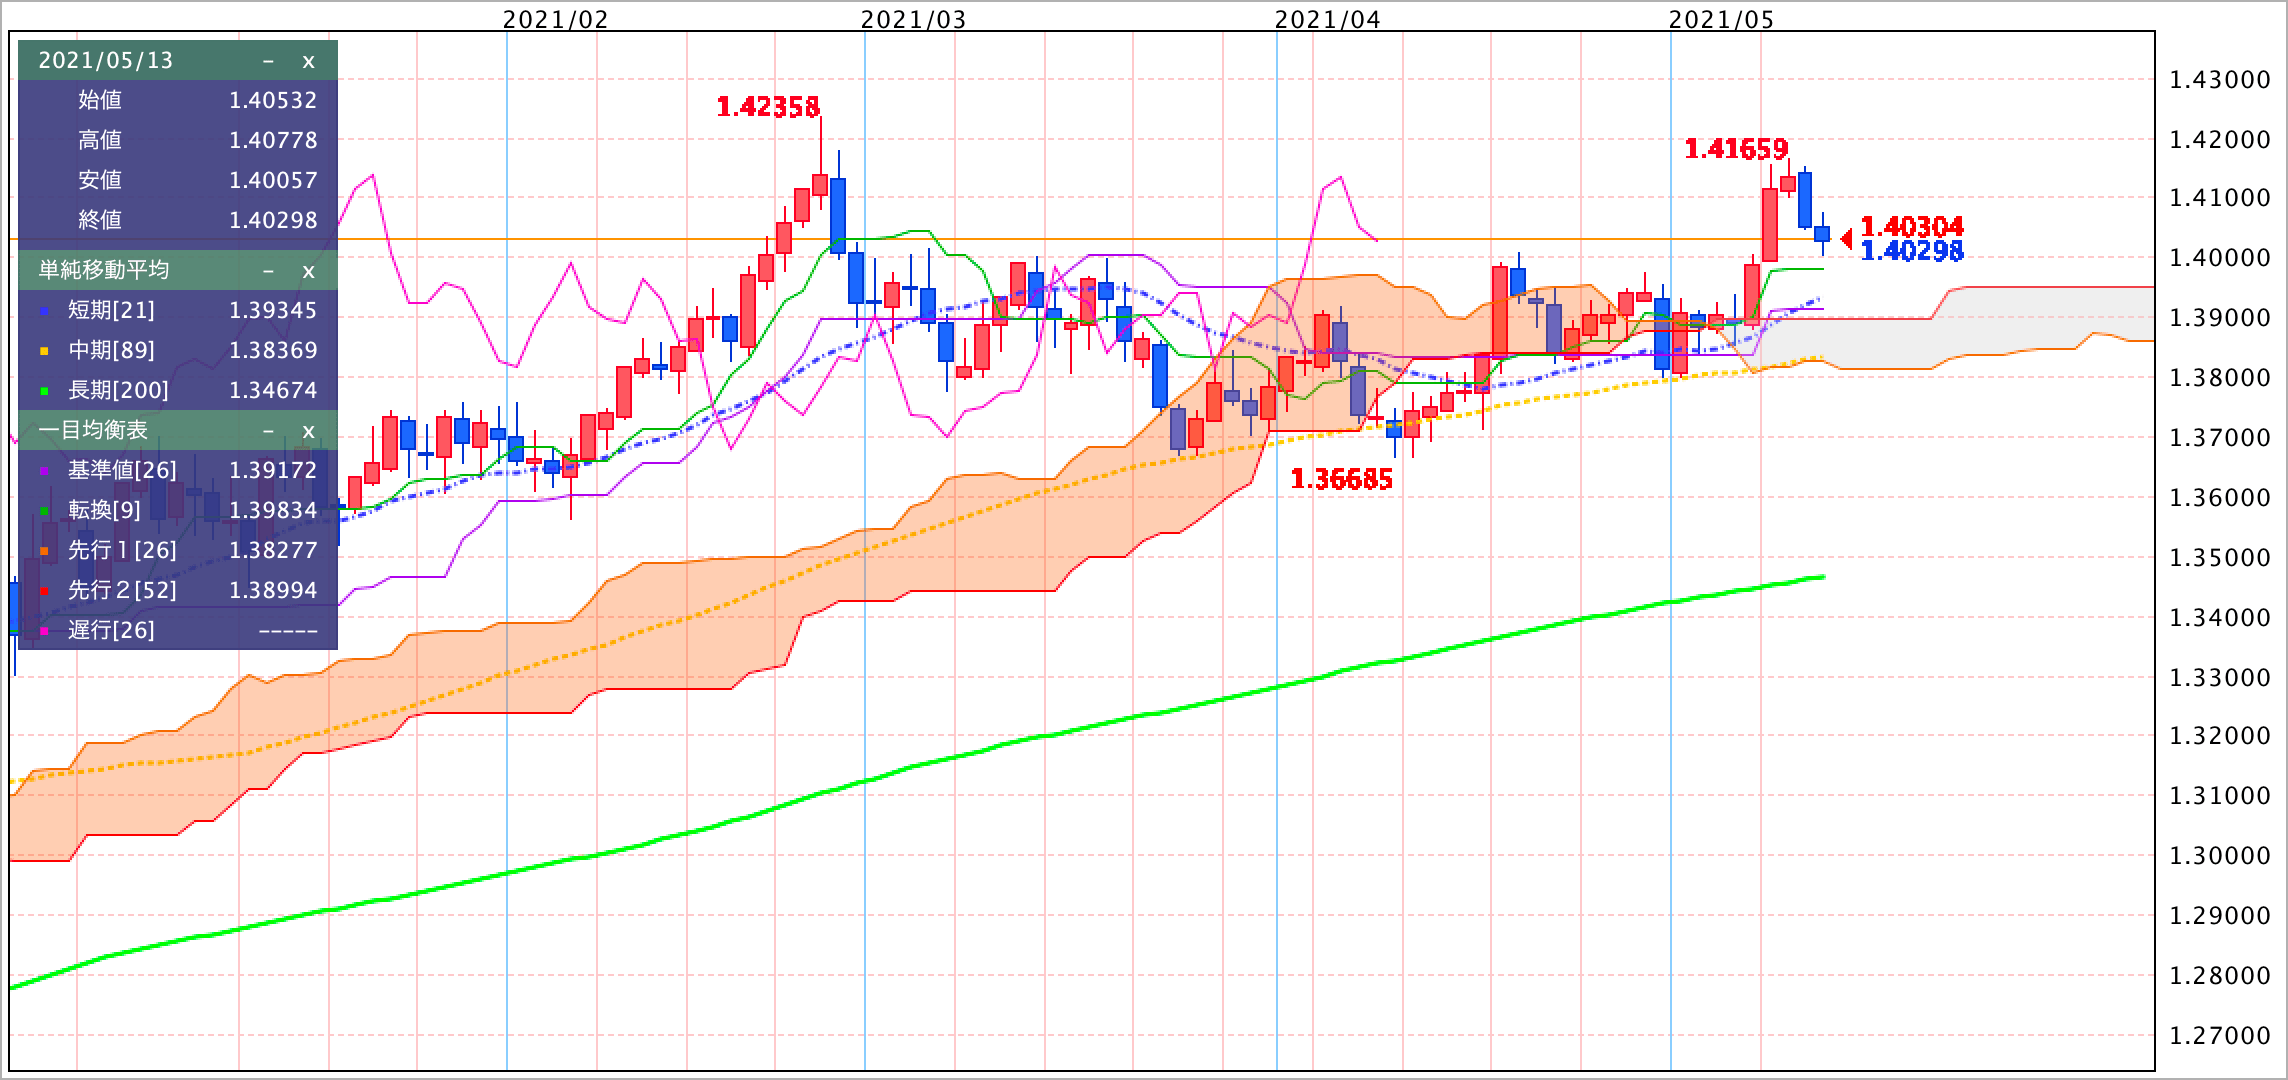Image resolution: width=2288 pixels, height=1080 pixels.
Task: Click the 2021/03 date axis label
Action: point(913,19)
